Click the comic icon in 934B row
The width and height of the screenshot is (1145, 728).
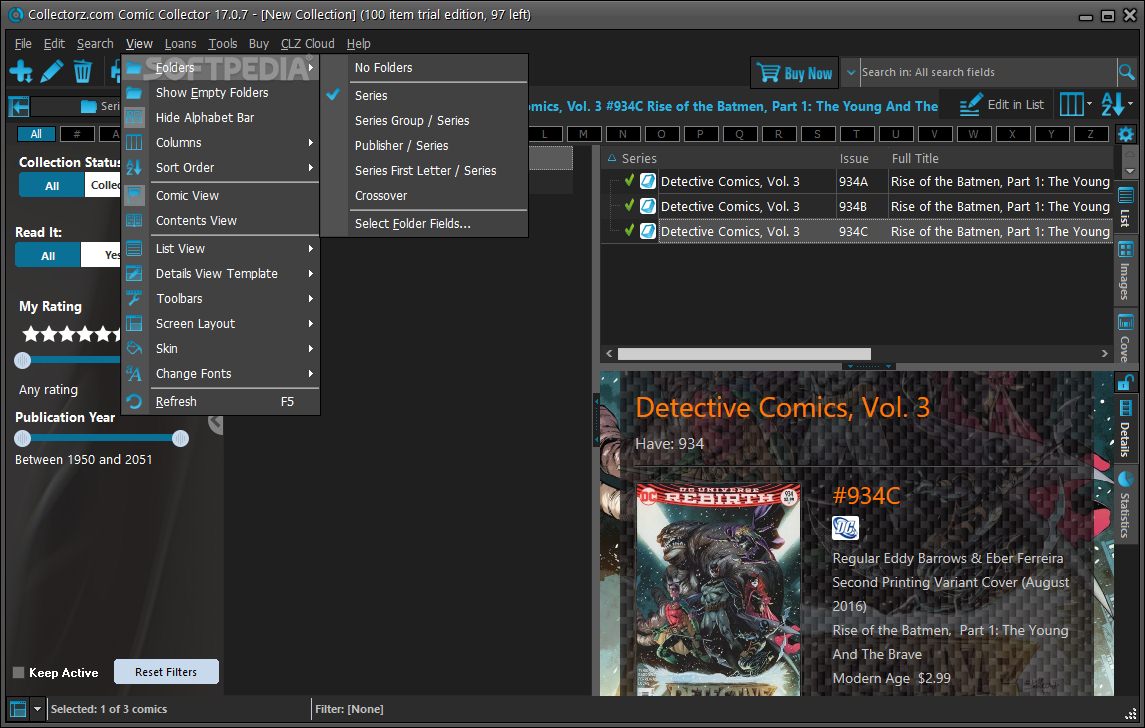[x=648, y=207]
